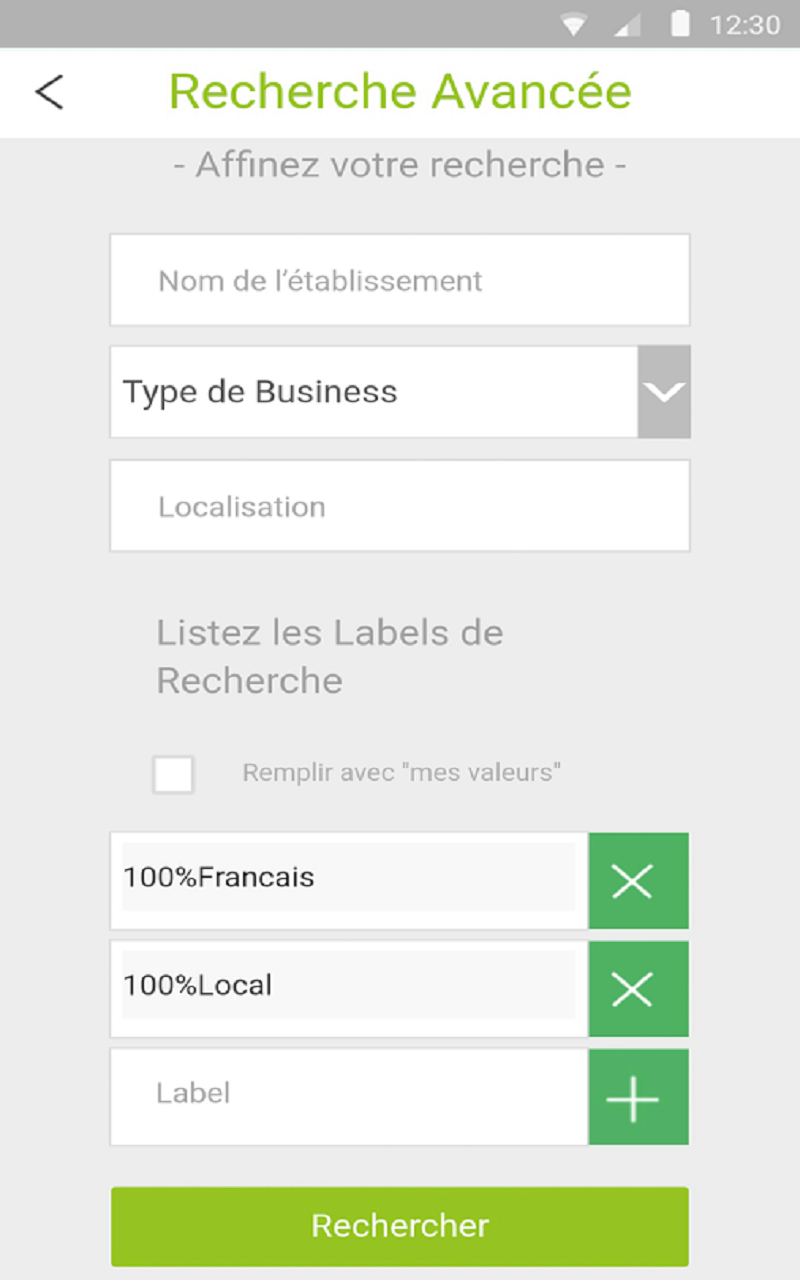800x1280 pixels.
Task: Tap the clock showing 12:30
Action: click(x=744, y=25)
